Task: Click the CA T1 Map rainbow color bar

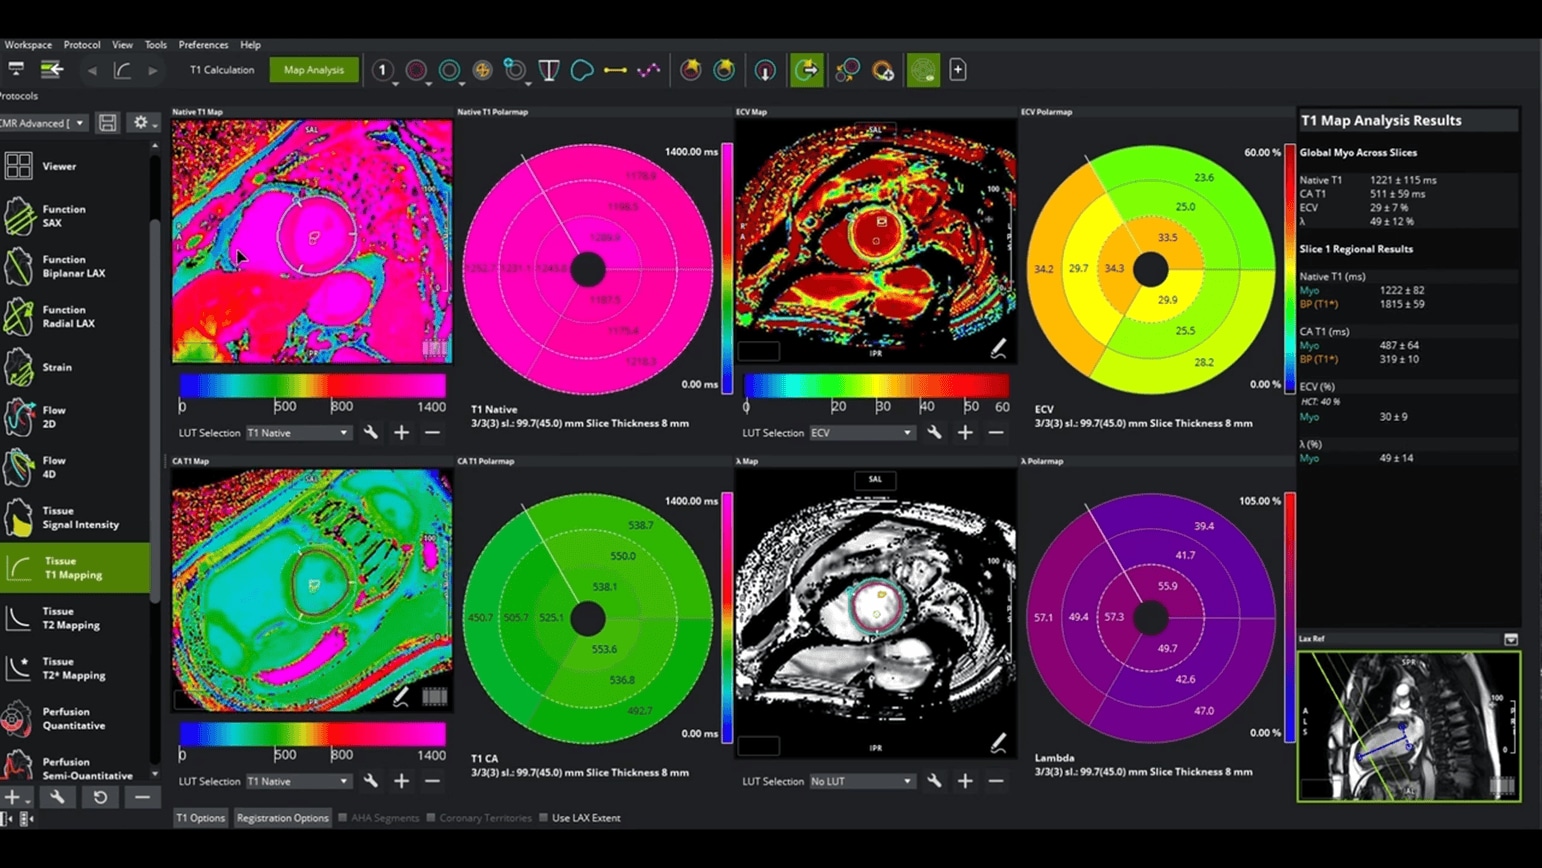Action: pyautogui.click(x=313, y=735)
